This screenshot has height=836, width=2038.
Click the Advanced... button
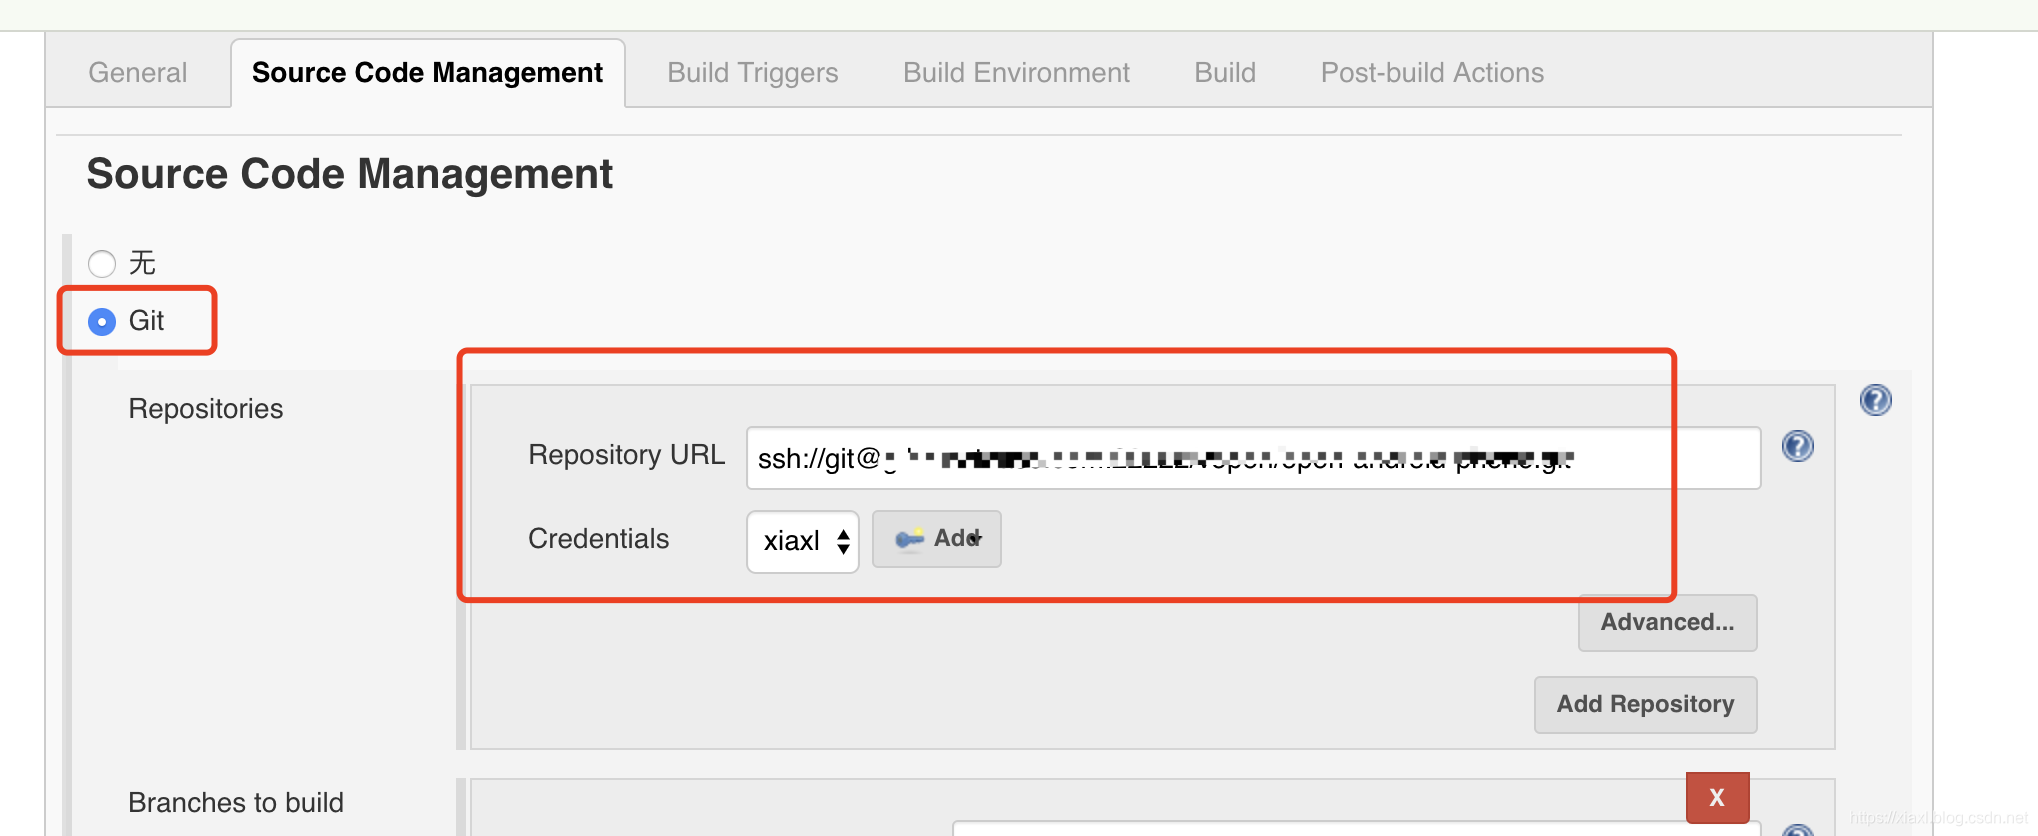[1667, 622]
